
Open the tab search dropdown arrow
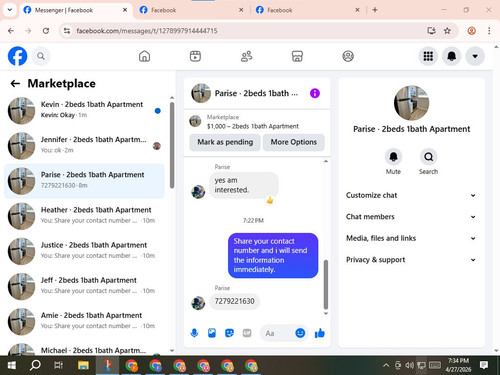tap(10, 10)
